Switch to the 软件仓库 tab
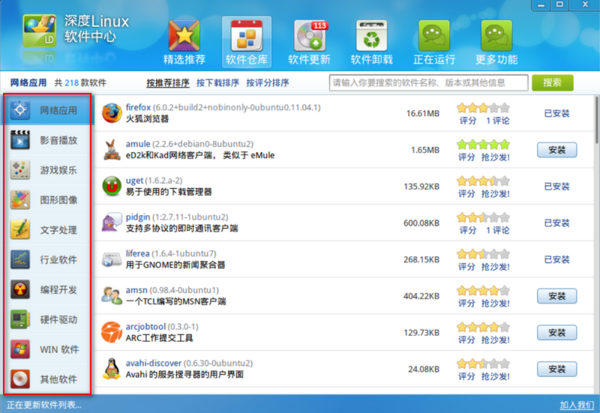600x413 pixels. click(x=246, y=42)
